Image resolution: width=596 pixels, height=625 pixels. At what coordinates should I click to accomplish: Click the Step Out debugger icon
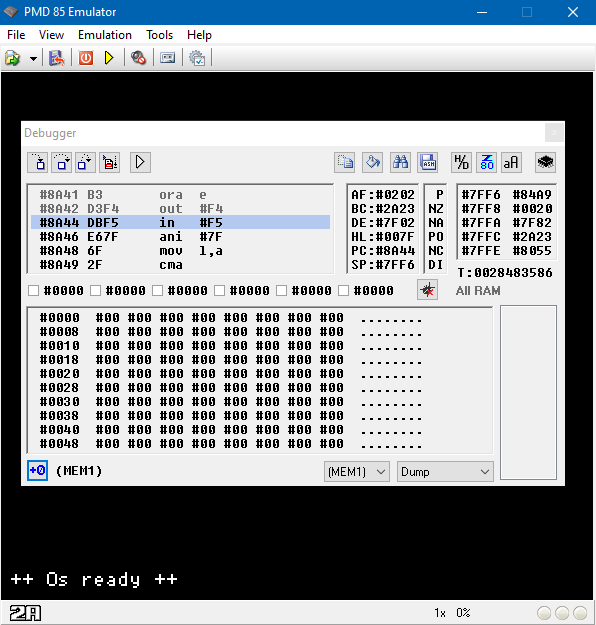coord(85,162)
